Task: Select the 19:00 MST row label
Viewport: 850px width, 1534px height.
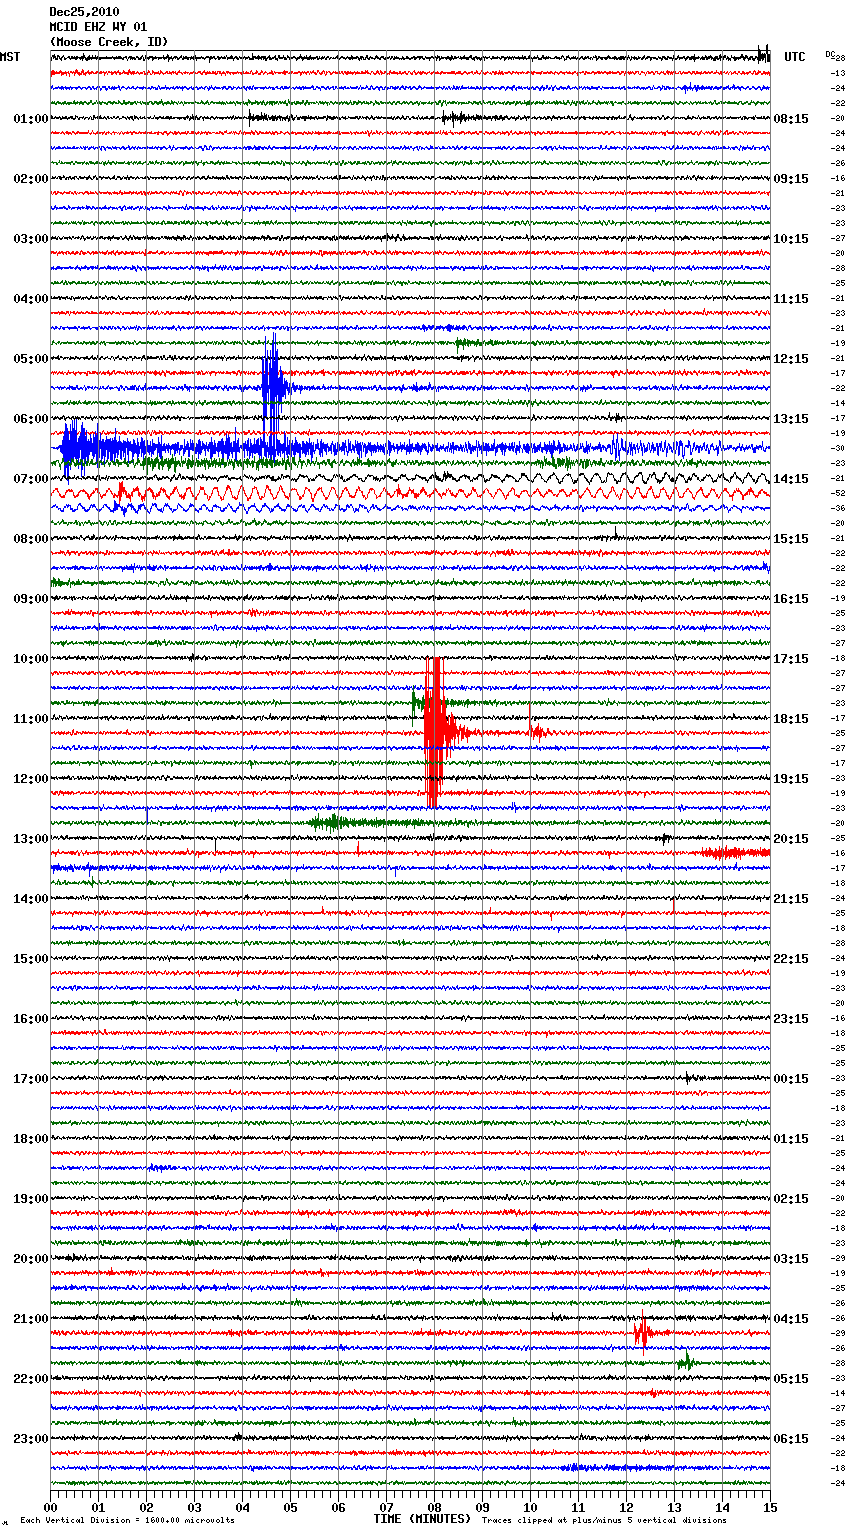Action: click(x=31, y=1199)
